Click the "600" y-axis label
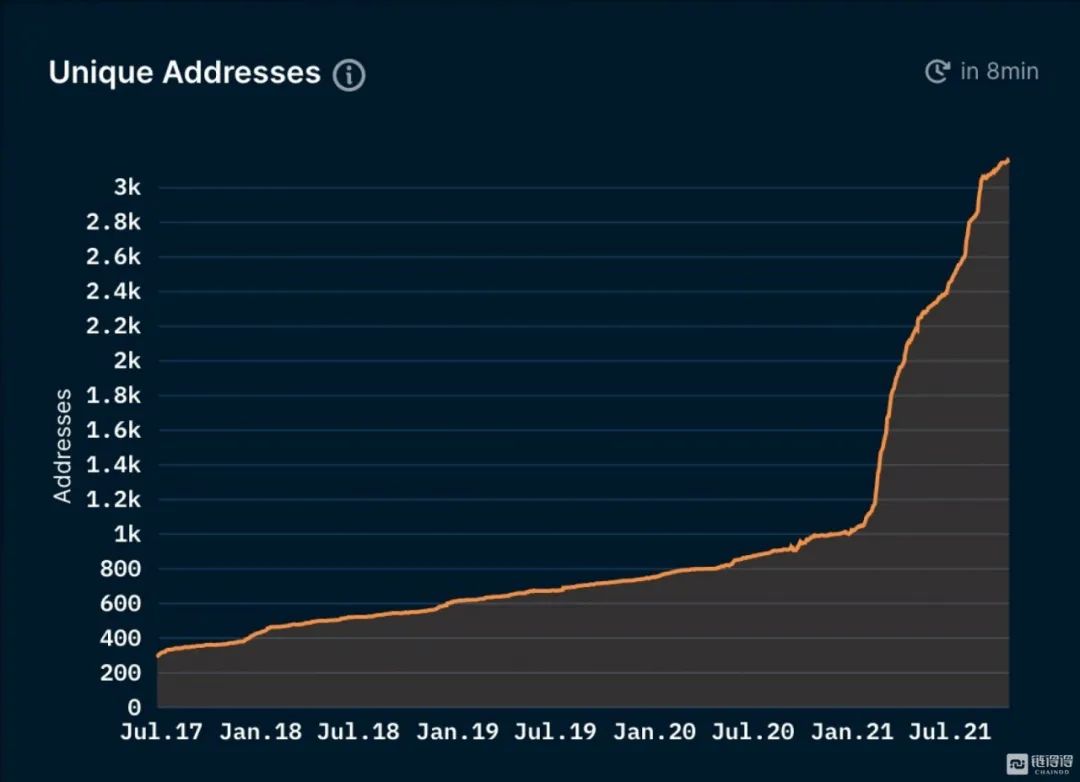This screenshot has height=782, width=1080. [x=121, y=604]
